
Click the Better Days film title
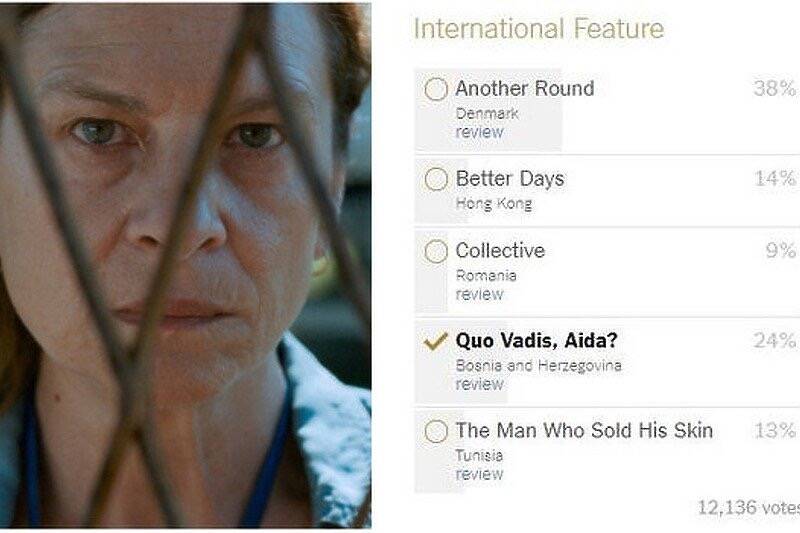tap(509, 179)
